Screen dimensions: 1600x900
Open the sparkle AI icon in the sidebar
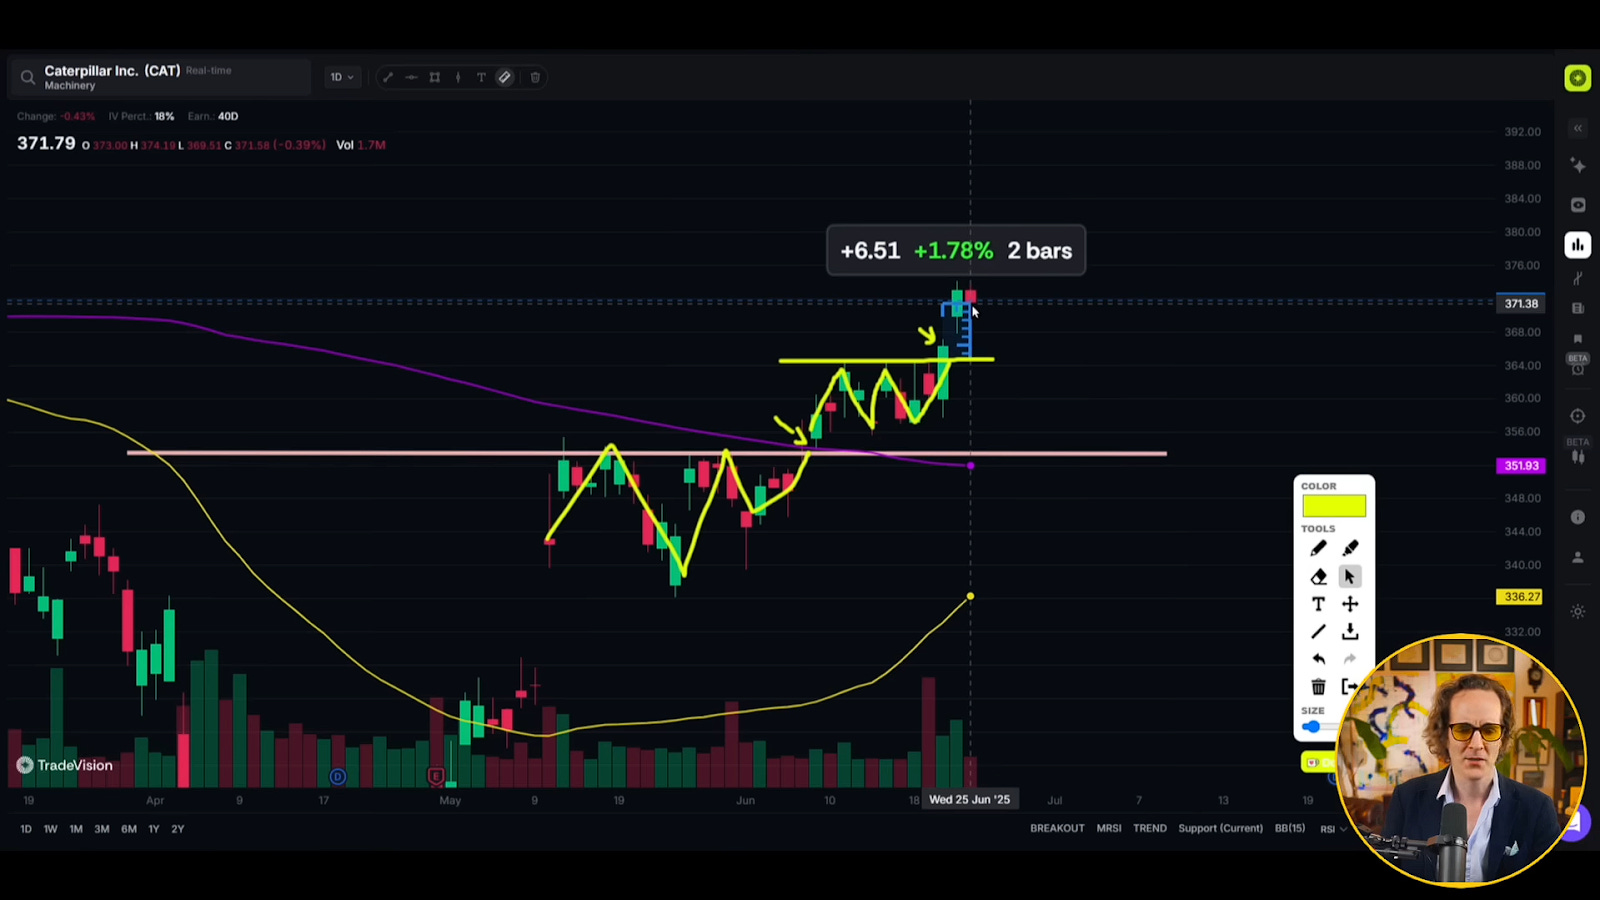(x=1578, y=165)
